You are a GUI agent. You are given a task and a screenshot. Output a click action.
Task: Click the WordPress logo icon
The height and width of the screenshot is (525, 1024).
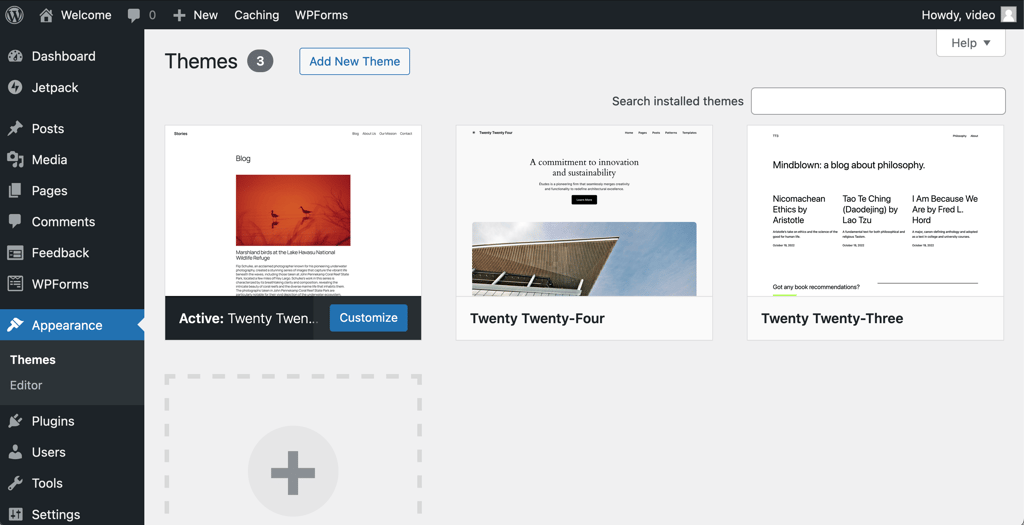[x=14, y=14]
